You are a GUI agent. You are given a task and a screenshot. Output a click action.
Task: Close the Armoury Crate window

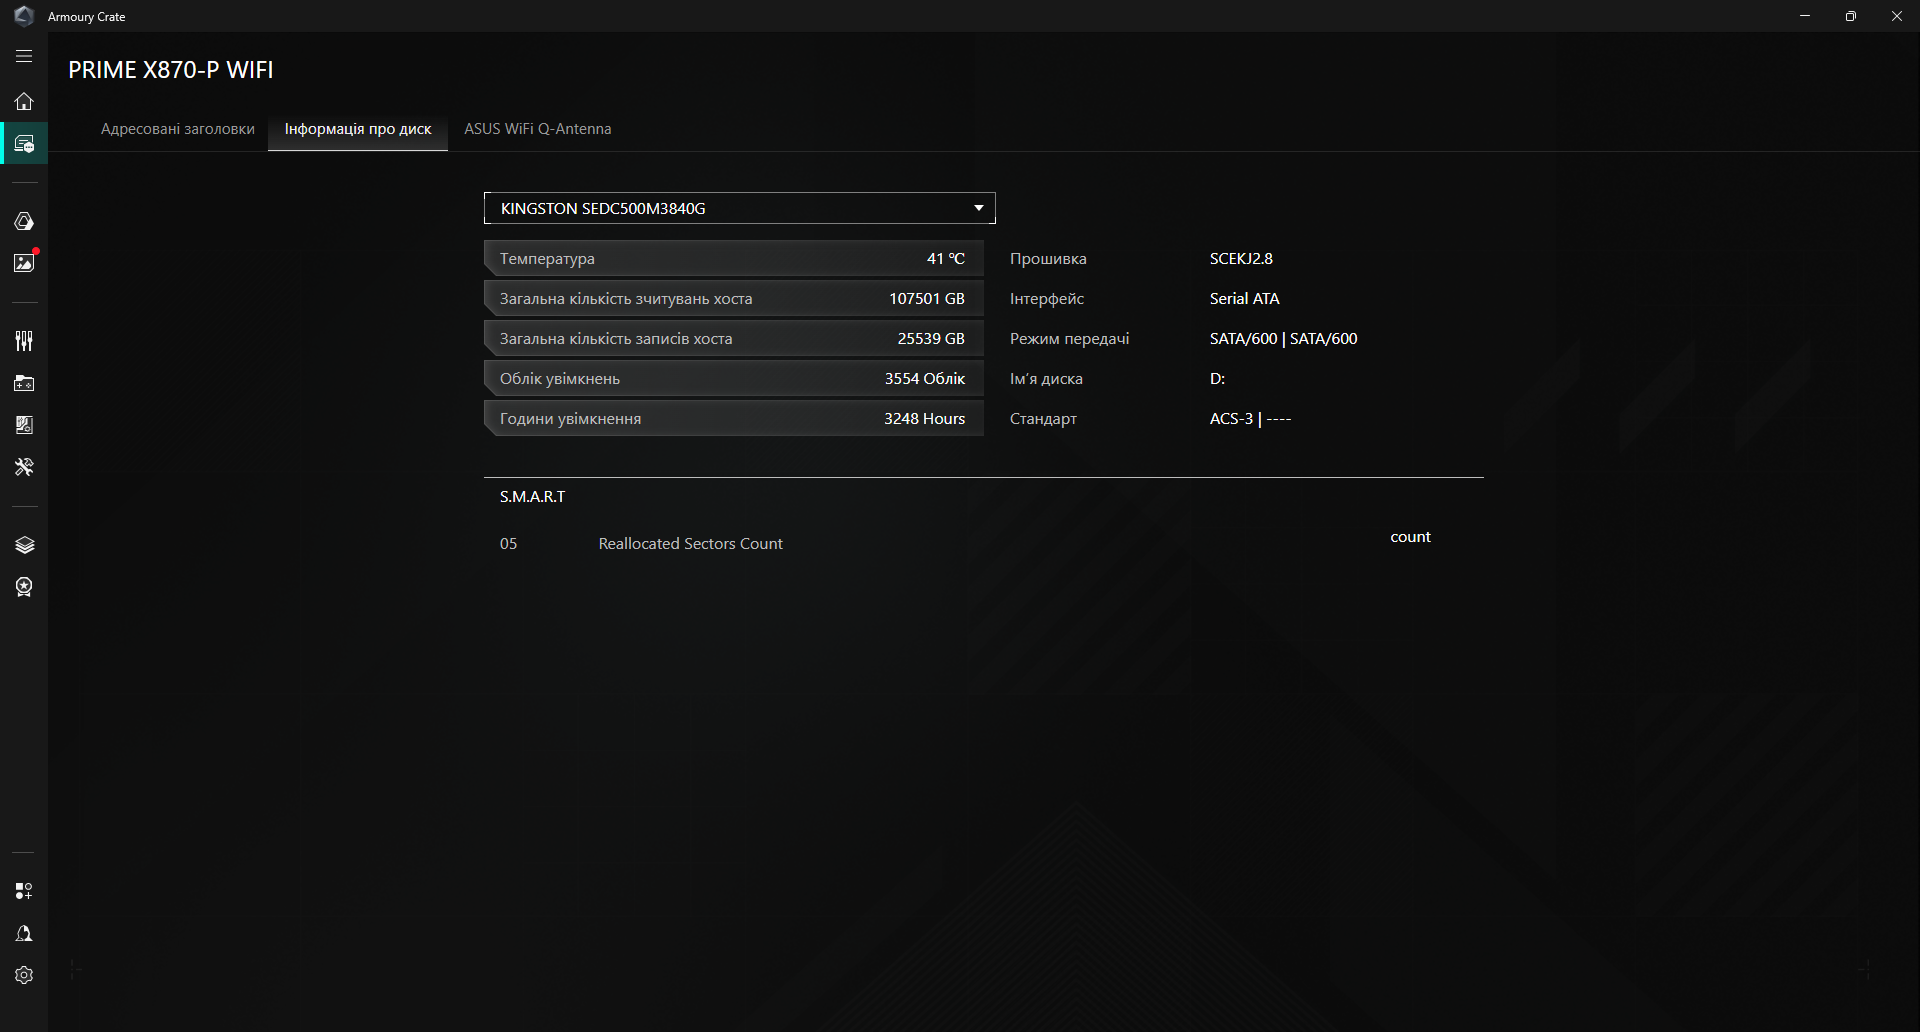[1897, 16]
